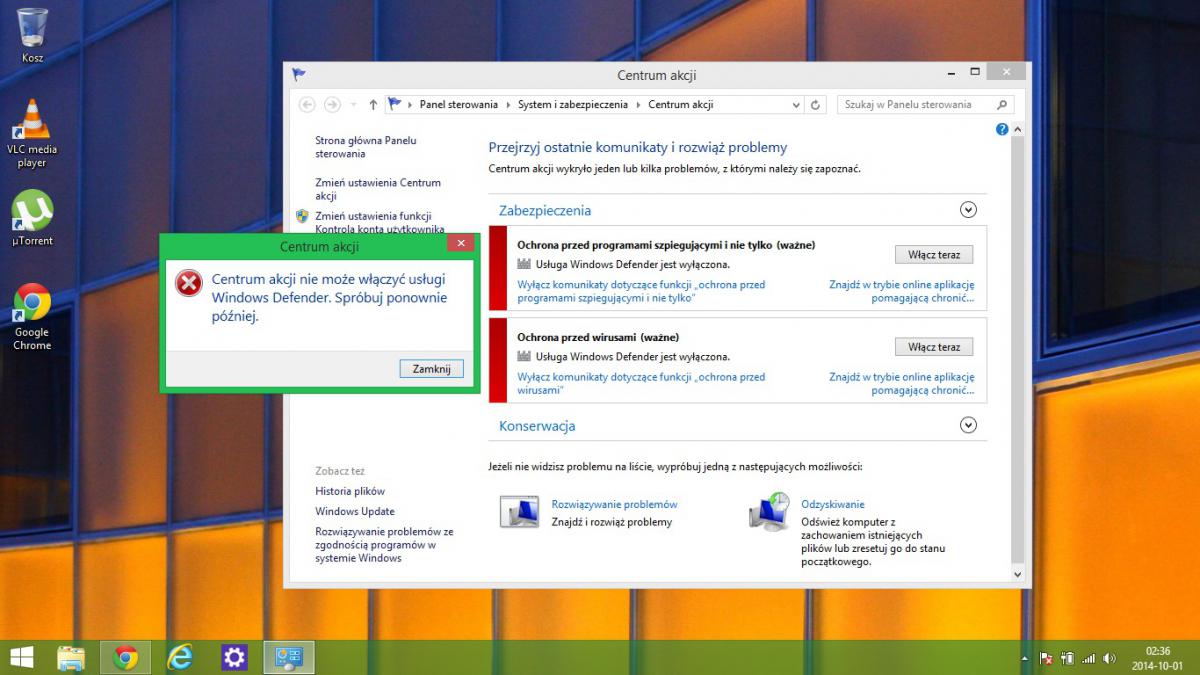Screen dimensions: 1200x675
Task: Turn off spyware protection messages link
Action: click(641, 291)
